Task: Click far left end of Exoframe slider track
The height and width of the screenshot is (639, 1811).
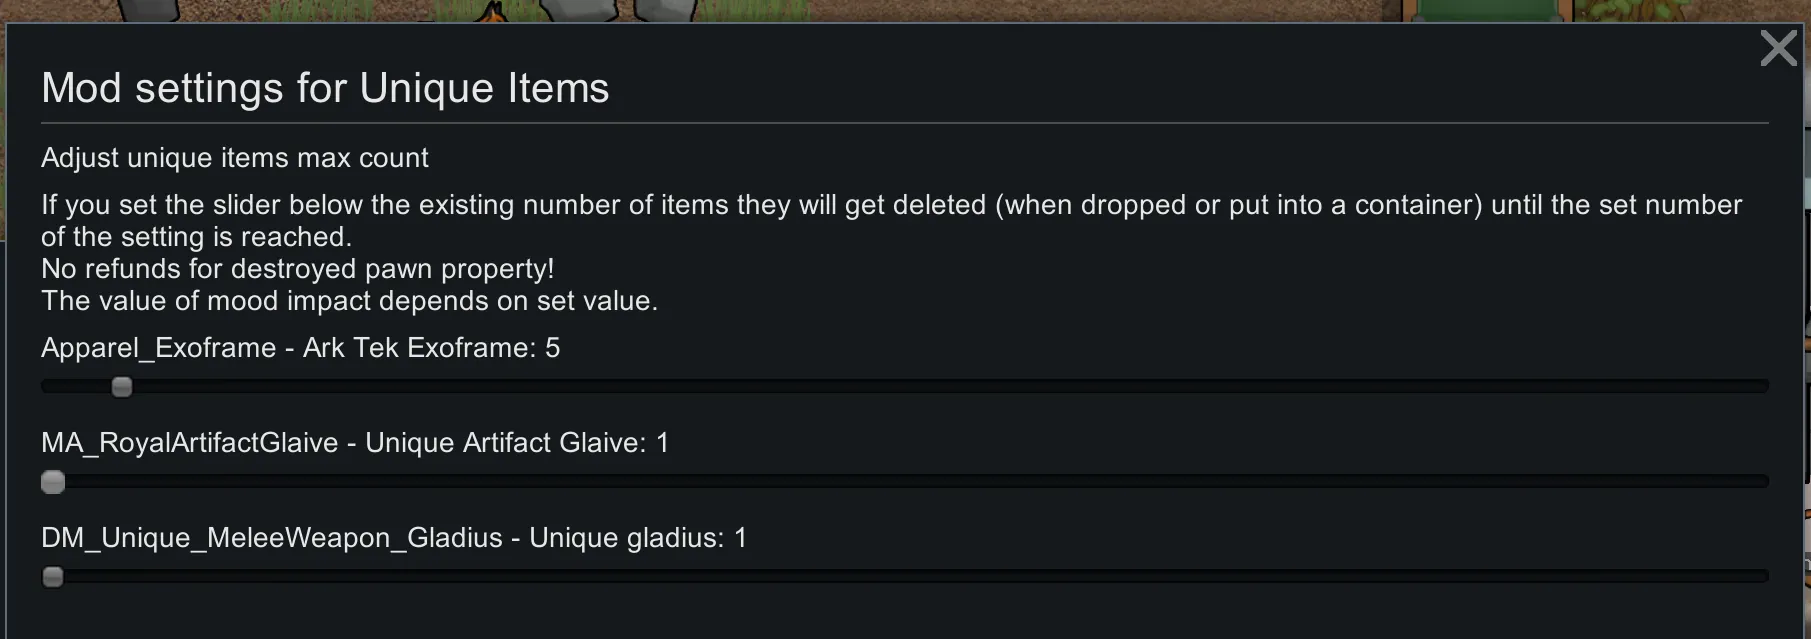Action: click(45, 386)
